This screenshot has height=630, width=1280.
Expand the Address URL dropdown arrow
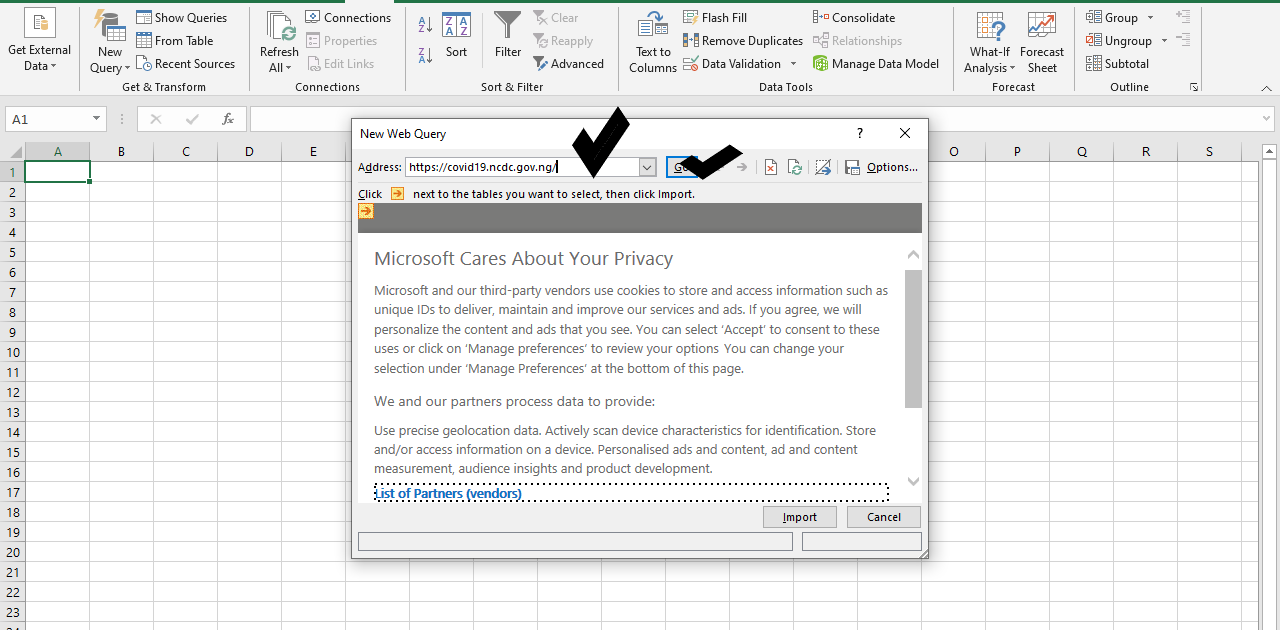point(647,168)
